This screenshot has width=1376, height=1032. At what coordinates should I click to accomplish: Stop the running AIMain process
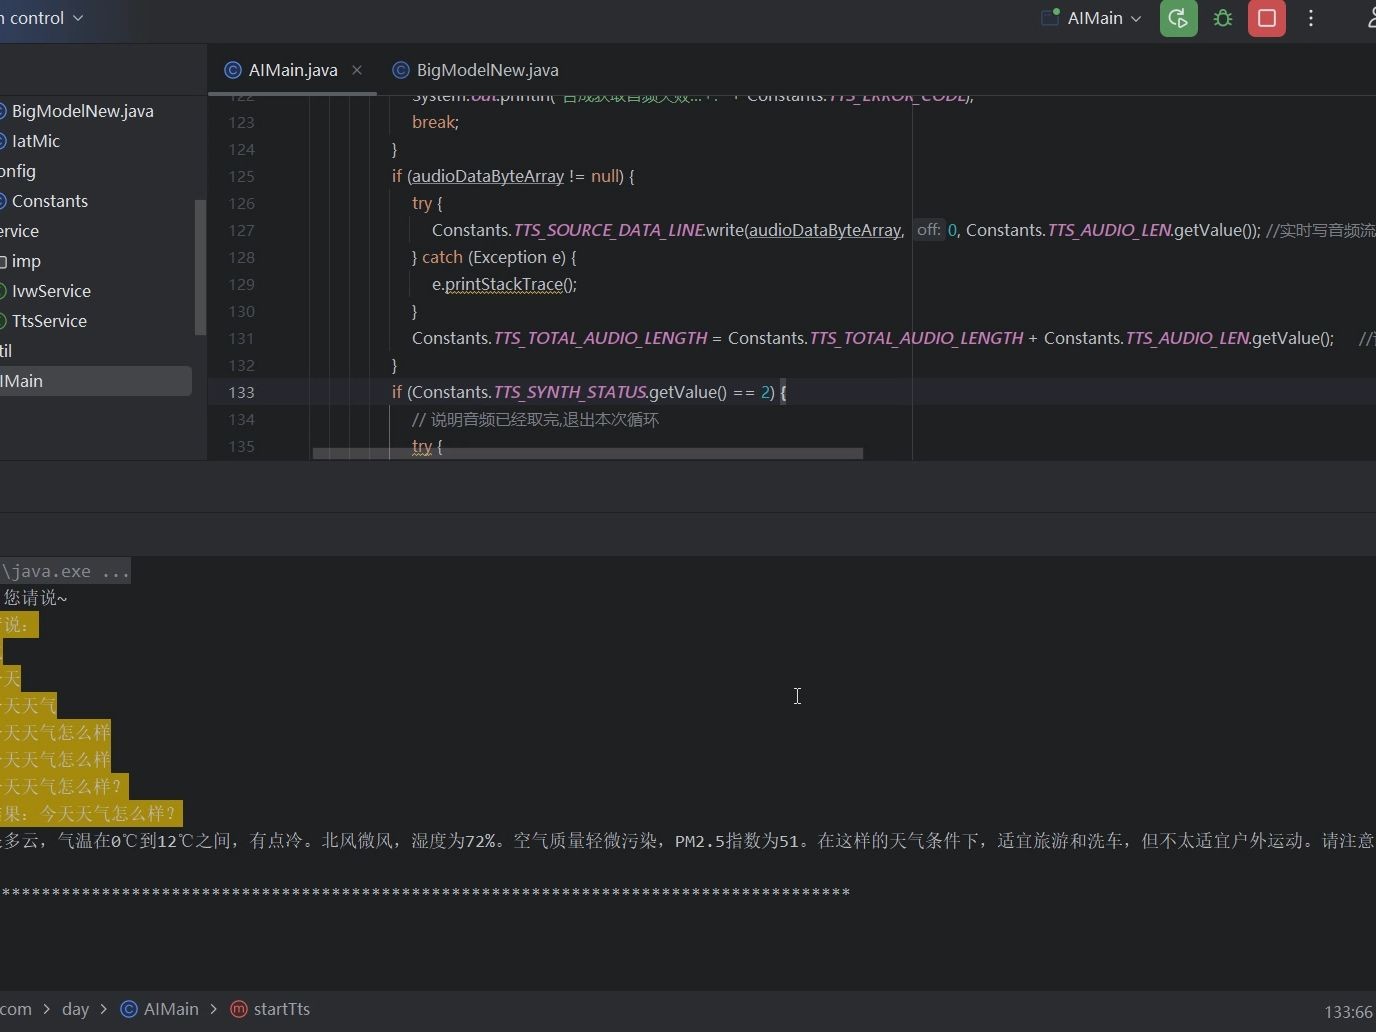pyautogui.click(x=1266, y=18)
